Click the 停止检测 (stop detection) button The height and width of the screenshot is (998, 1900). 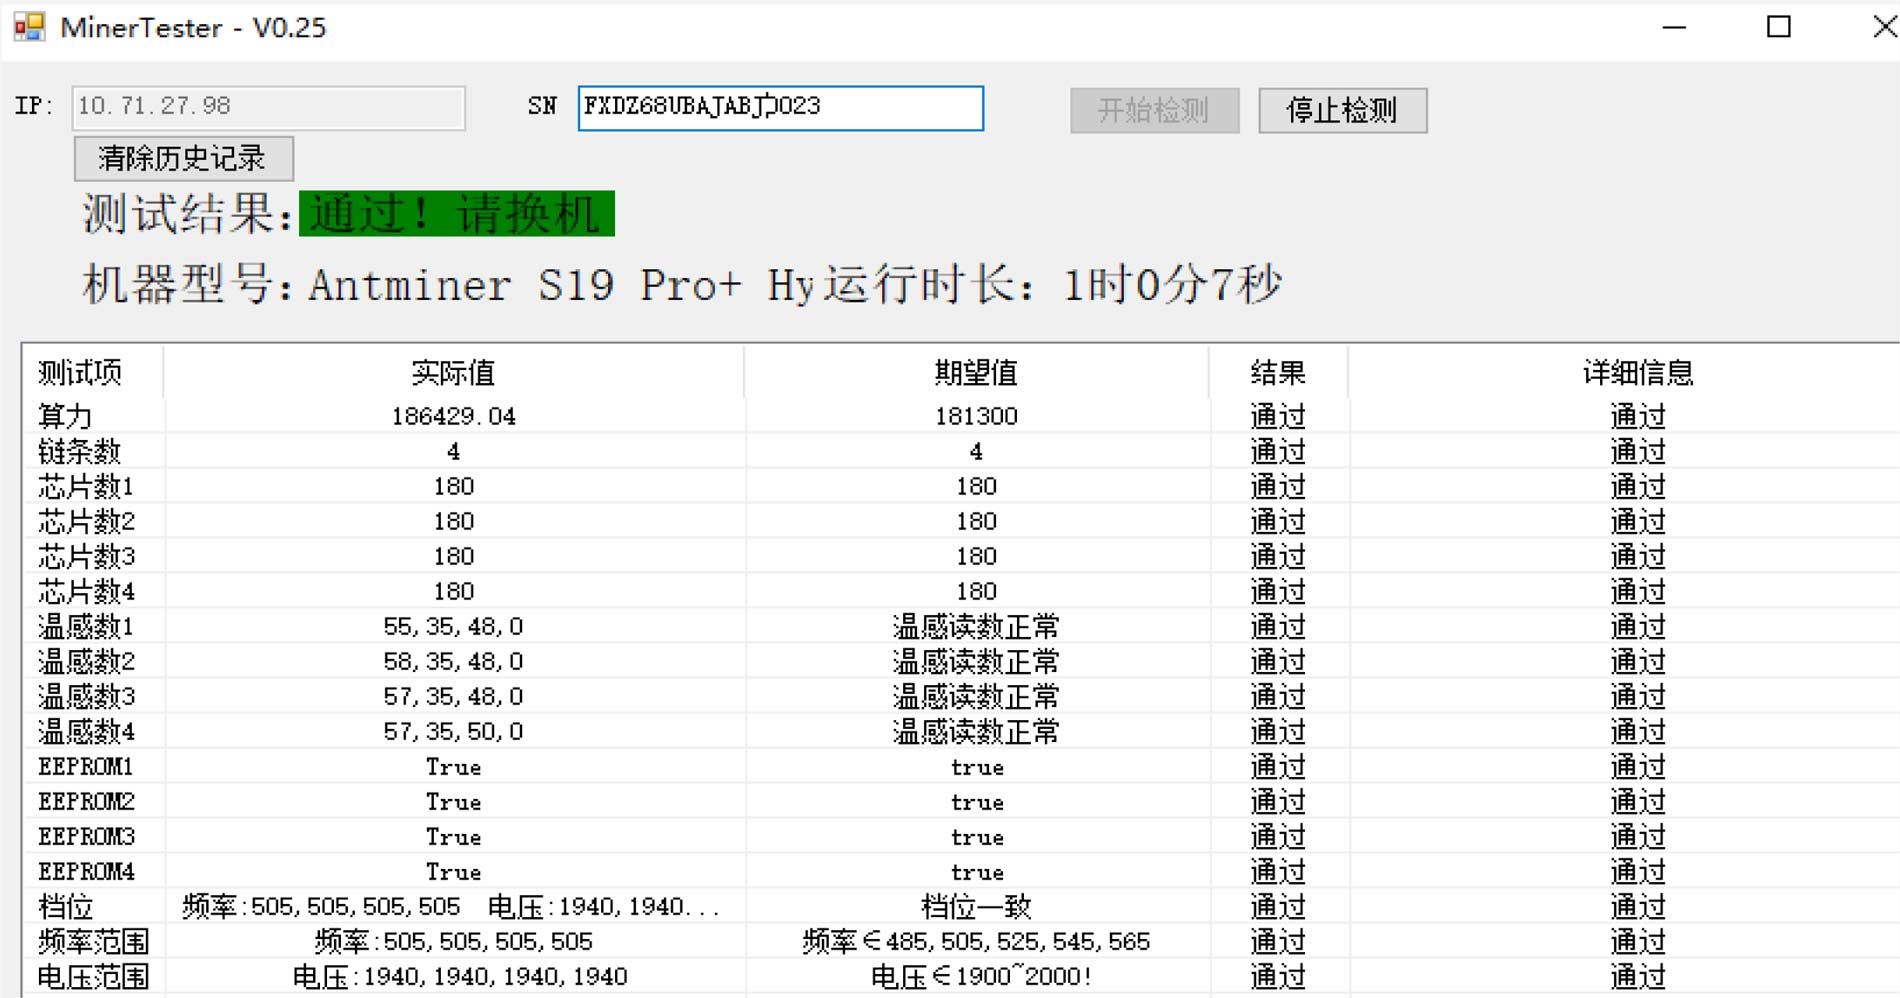(x=1343, y=111)
